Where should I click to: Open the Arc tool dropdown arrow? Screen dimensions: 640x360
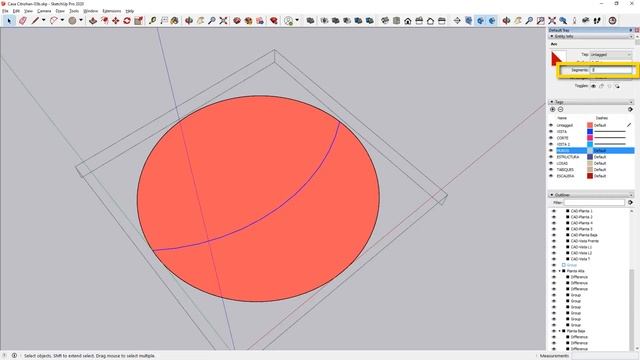[62, 20]
